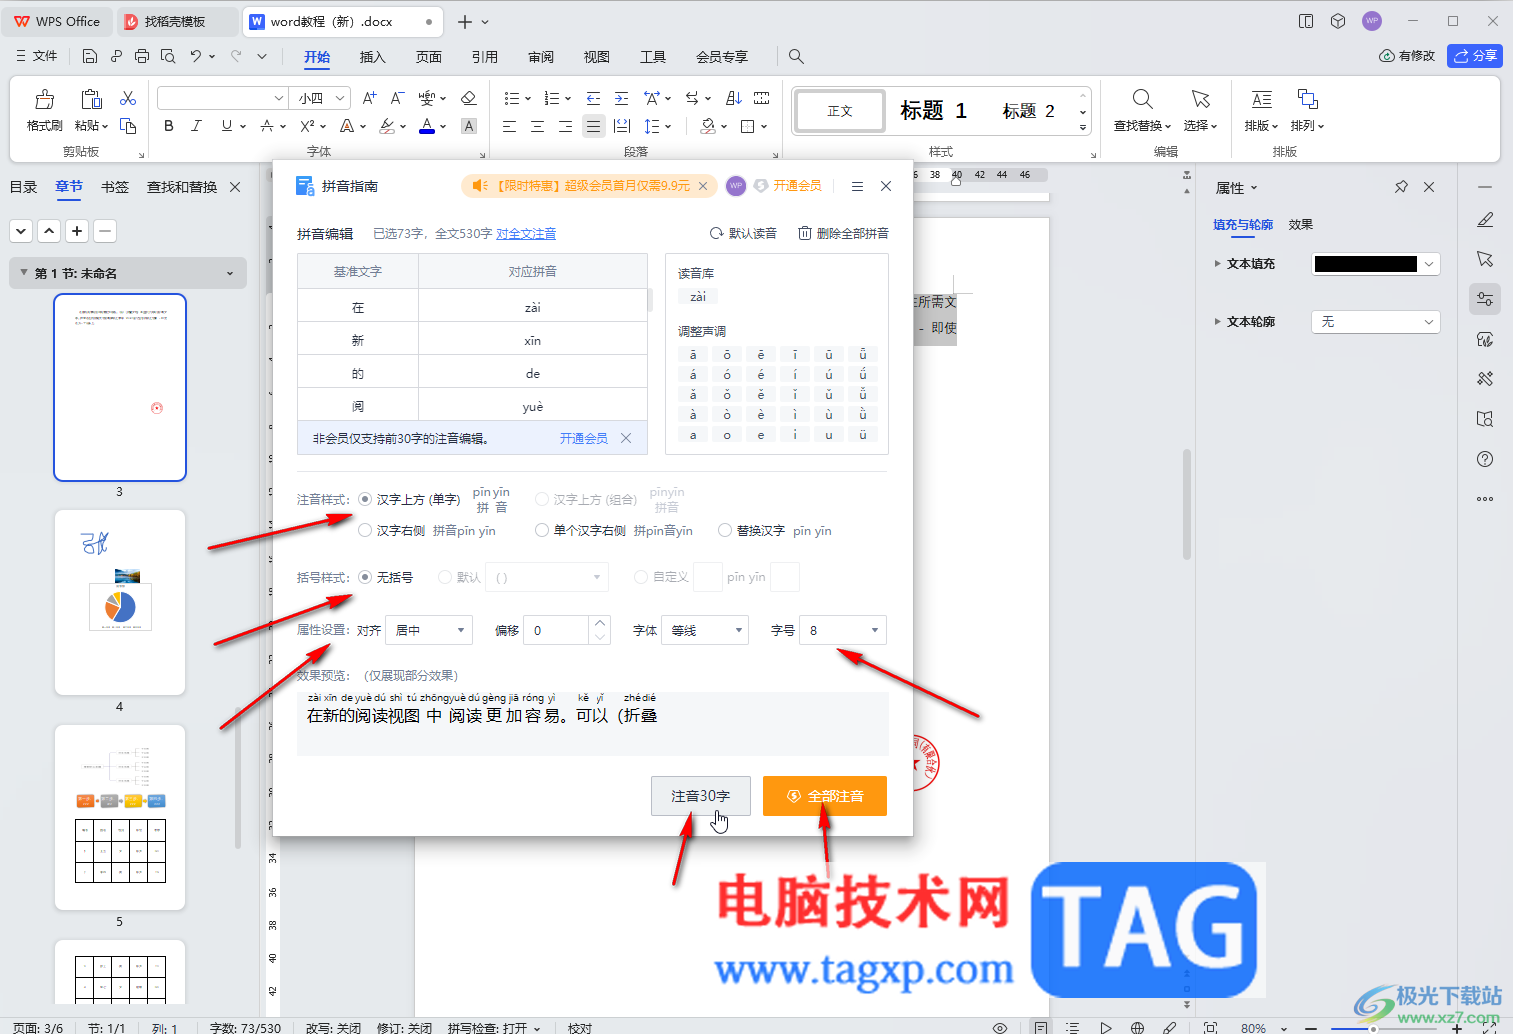The image size is (1513, 1034).
Task: Open the 审阅 ribbon tab
Action: tap(541, 57)
